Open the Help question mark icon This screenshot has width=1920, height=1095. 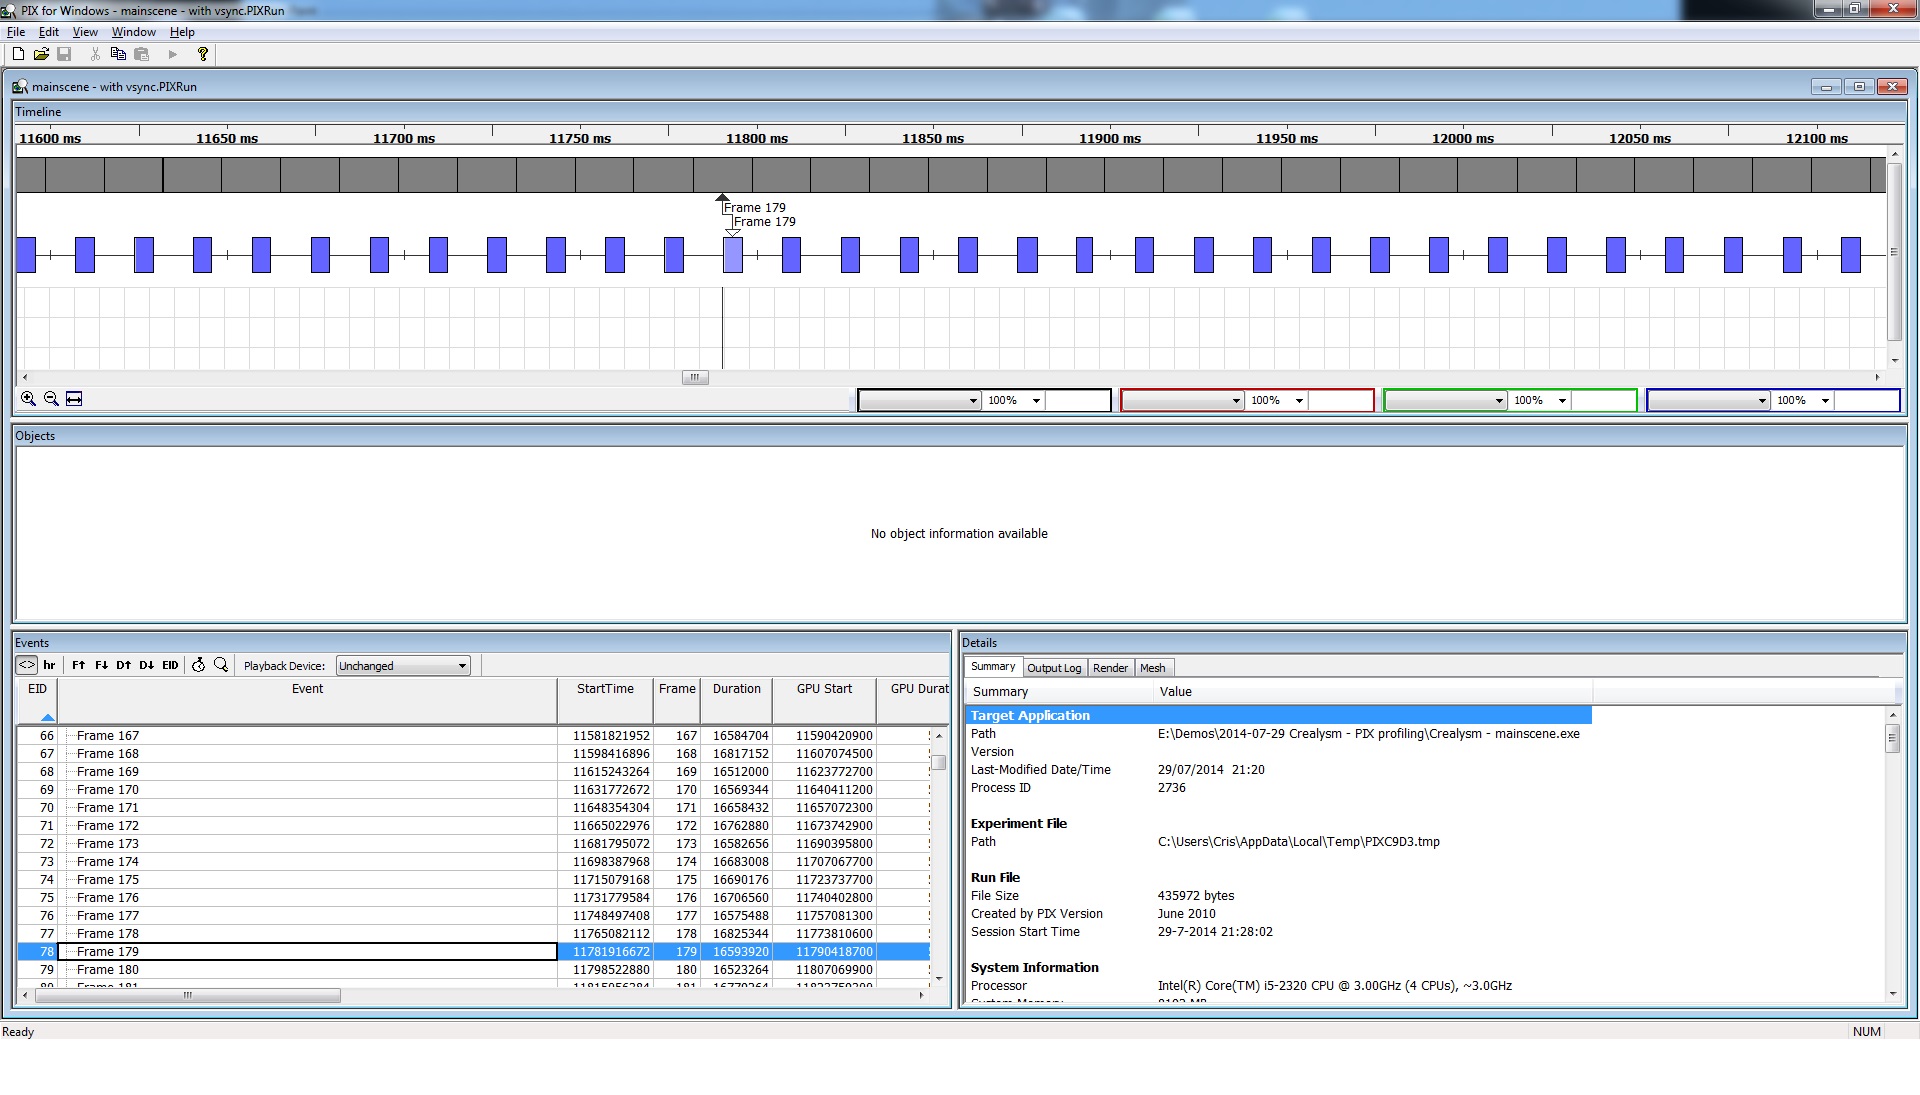(x=203, y=54)
